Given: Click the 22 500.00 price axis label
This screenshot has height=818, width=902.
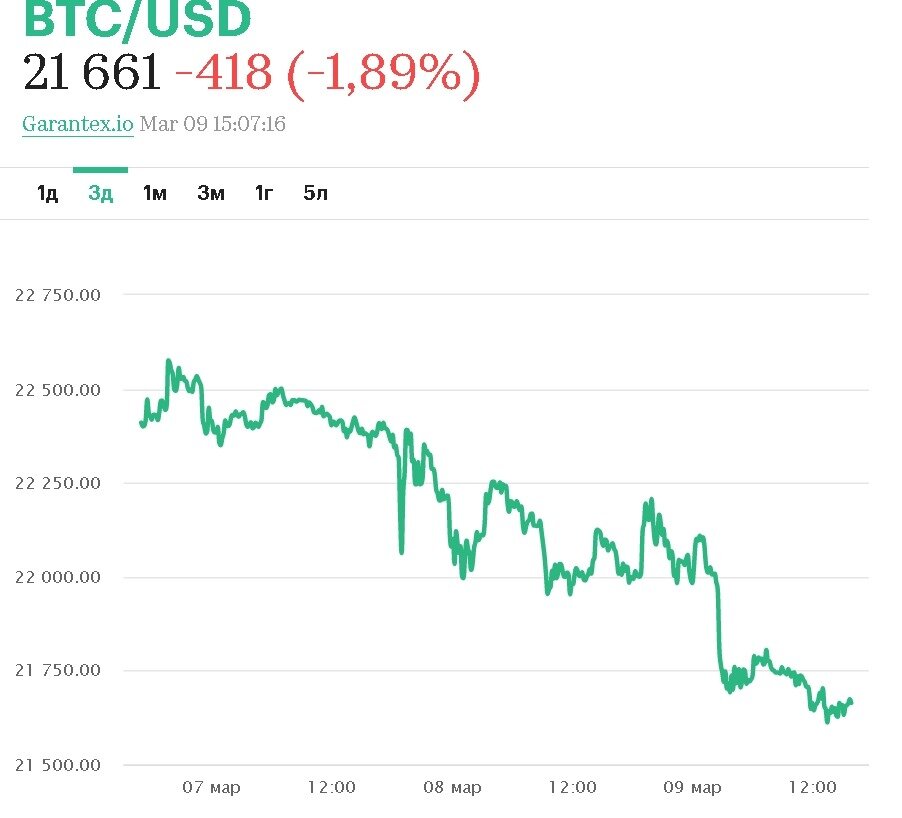Looking at the screenshot, I should [x=58, y=390].
